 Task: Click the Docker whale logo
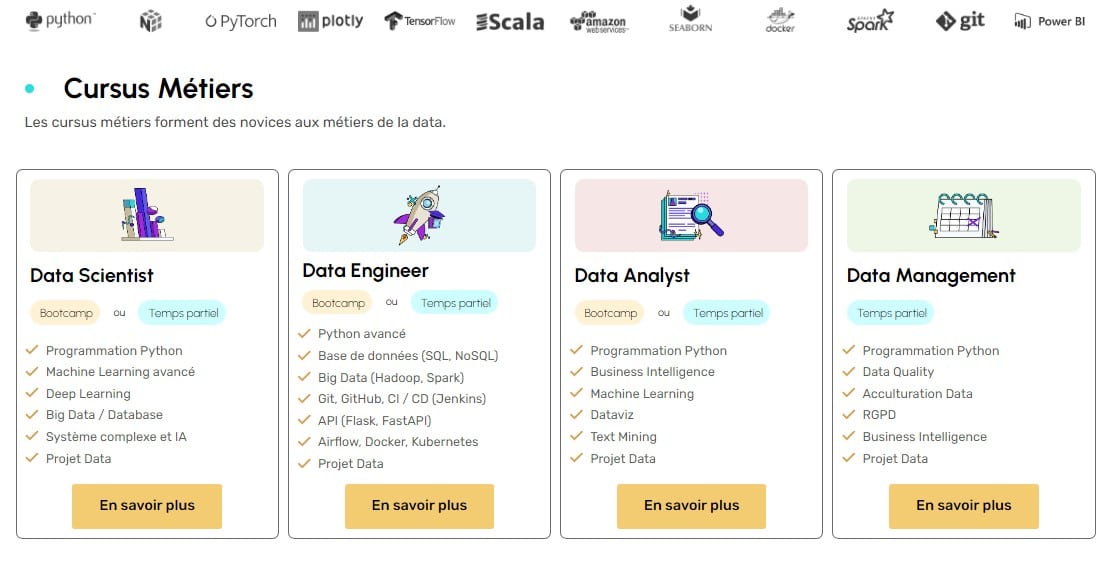point(780,20)
